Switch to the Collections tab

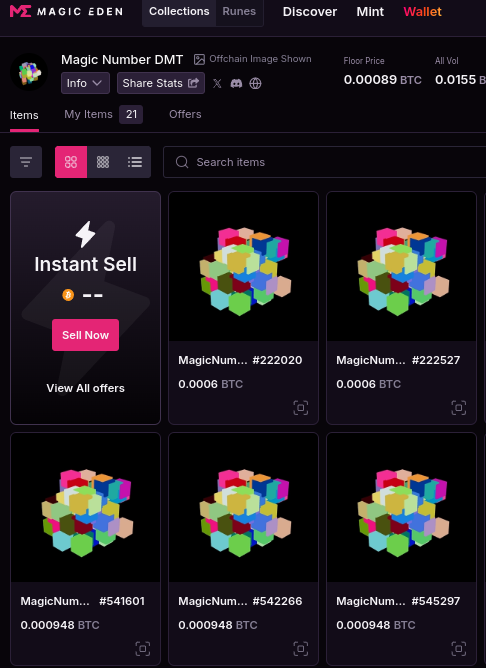coord(179,12)
